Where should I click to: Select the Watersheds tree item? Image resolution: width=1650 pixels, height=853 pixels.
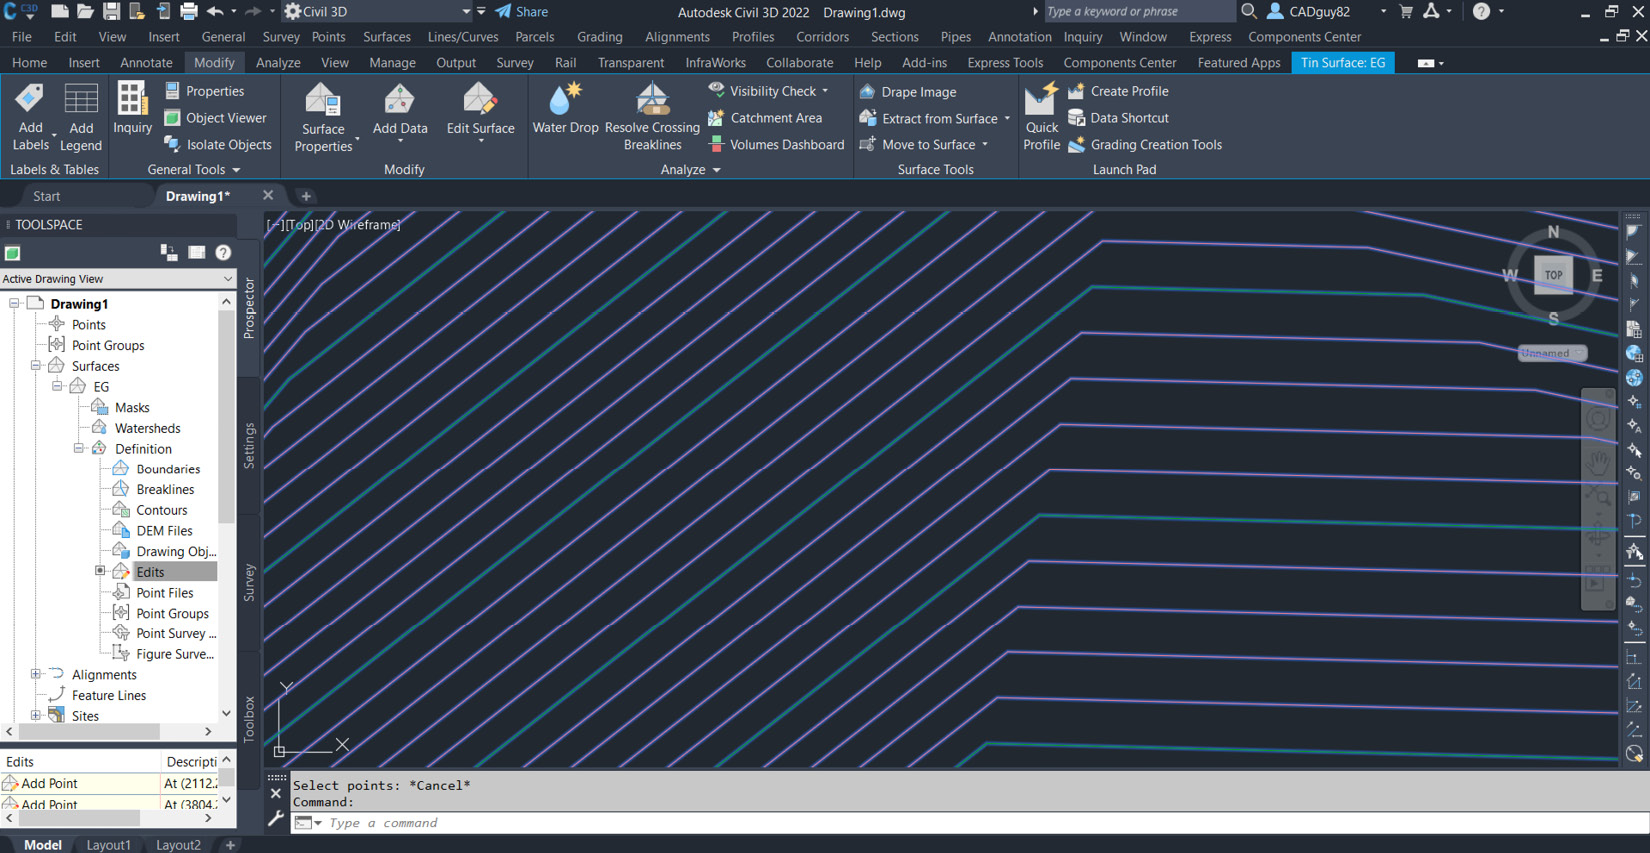(147, 428)
